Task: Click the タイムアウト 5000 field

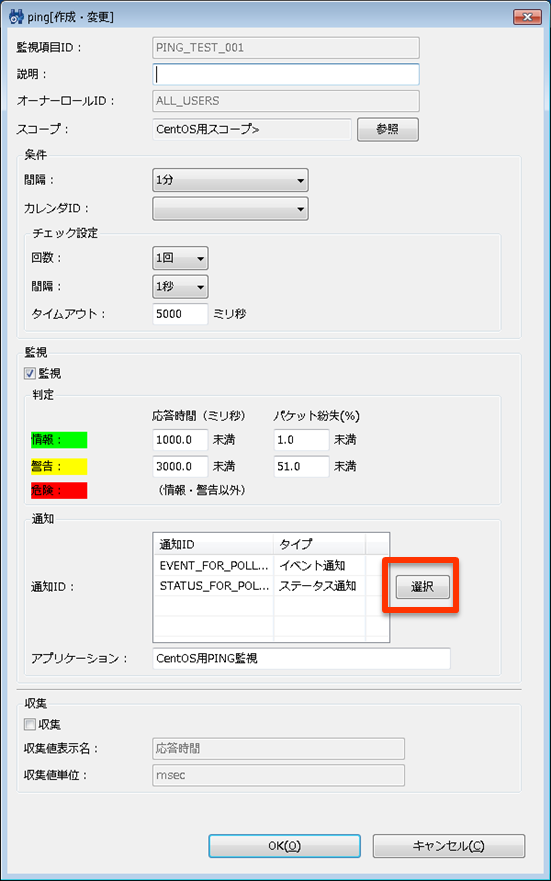Action: 180,314
